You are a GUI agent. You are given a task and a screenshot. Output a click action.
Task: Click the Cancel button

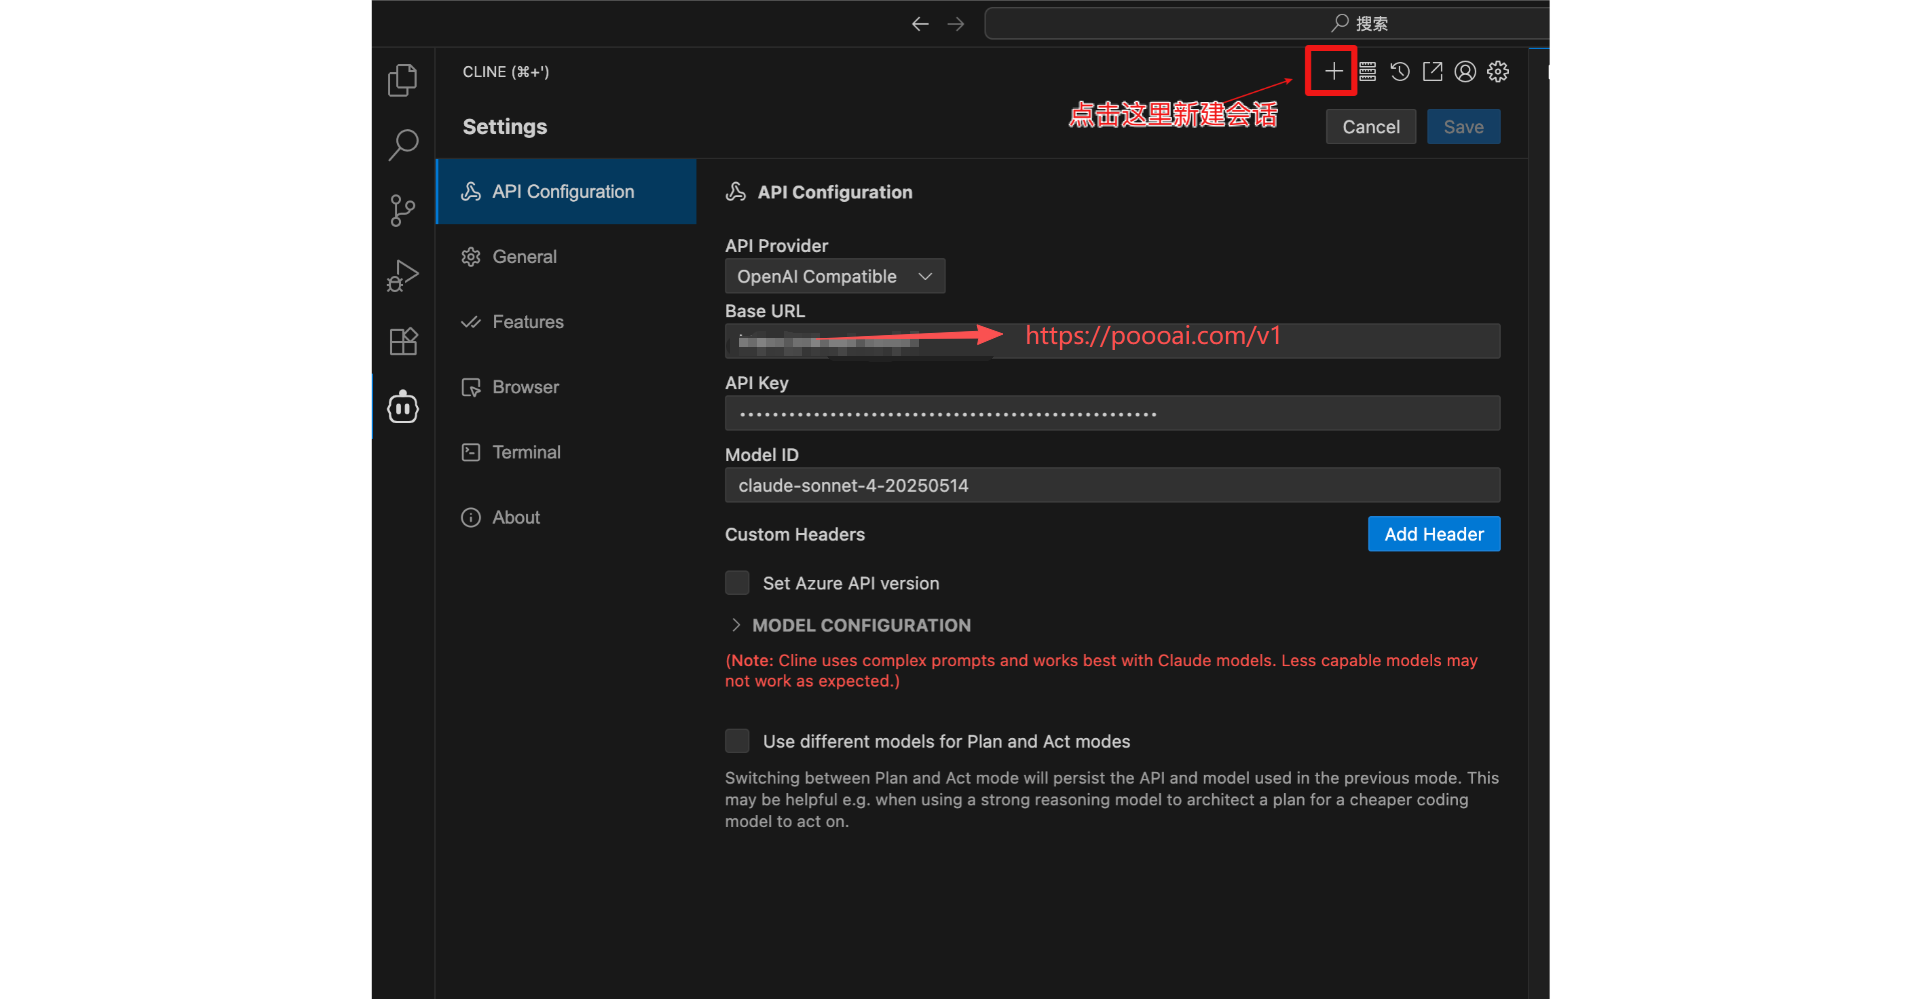(x=1370, y=127)
